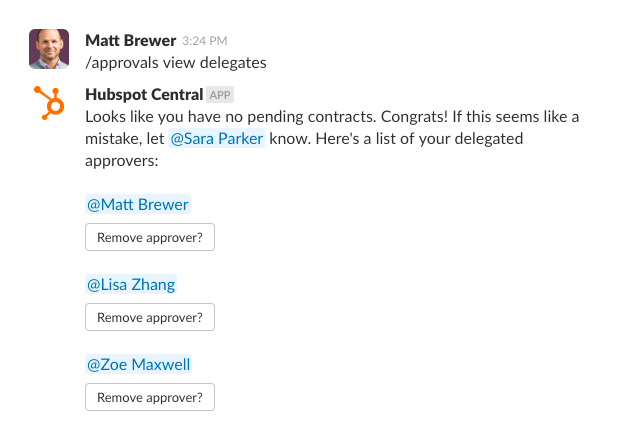Open the 3:24 PM message timestamp
Screen dimensions: 627x442
tap(205, 42)
